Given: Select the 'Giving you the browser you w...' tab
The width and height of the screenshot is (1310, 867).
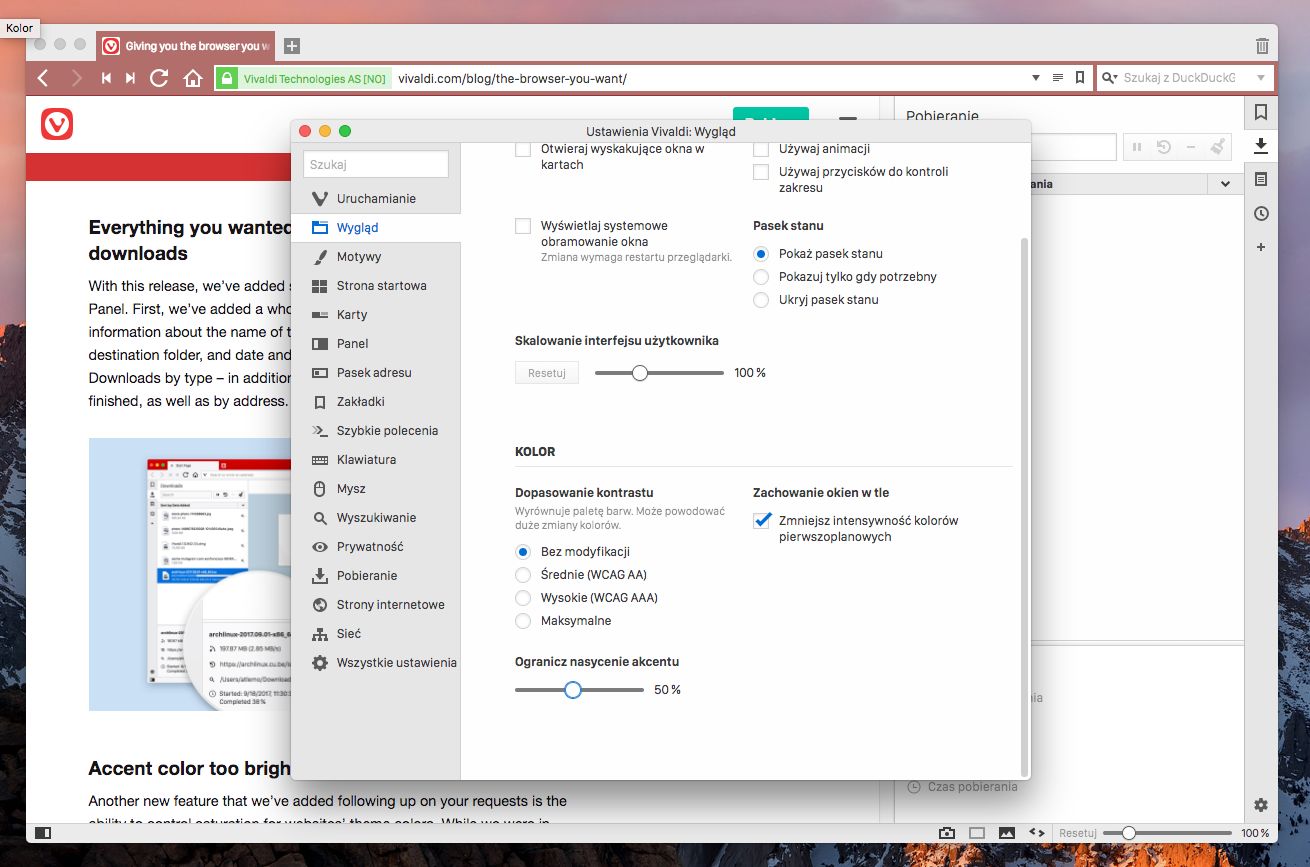Looking at the screenshot, I should click(x=187, y=46).
